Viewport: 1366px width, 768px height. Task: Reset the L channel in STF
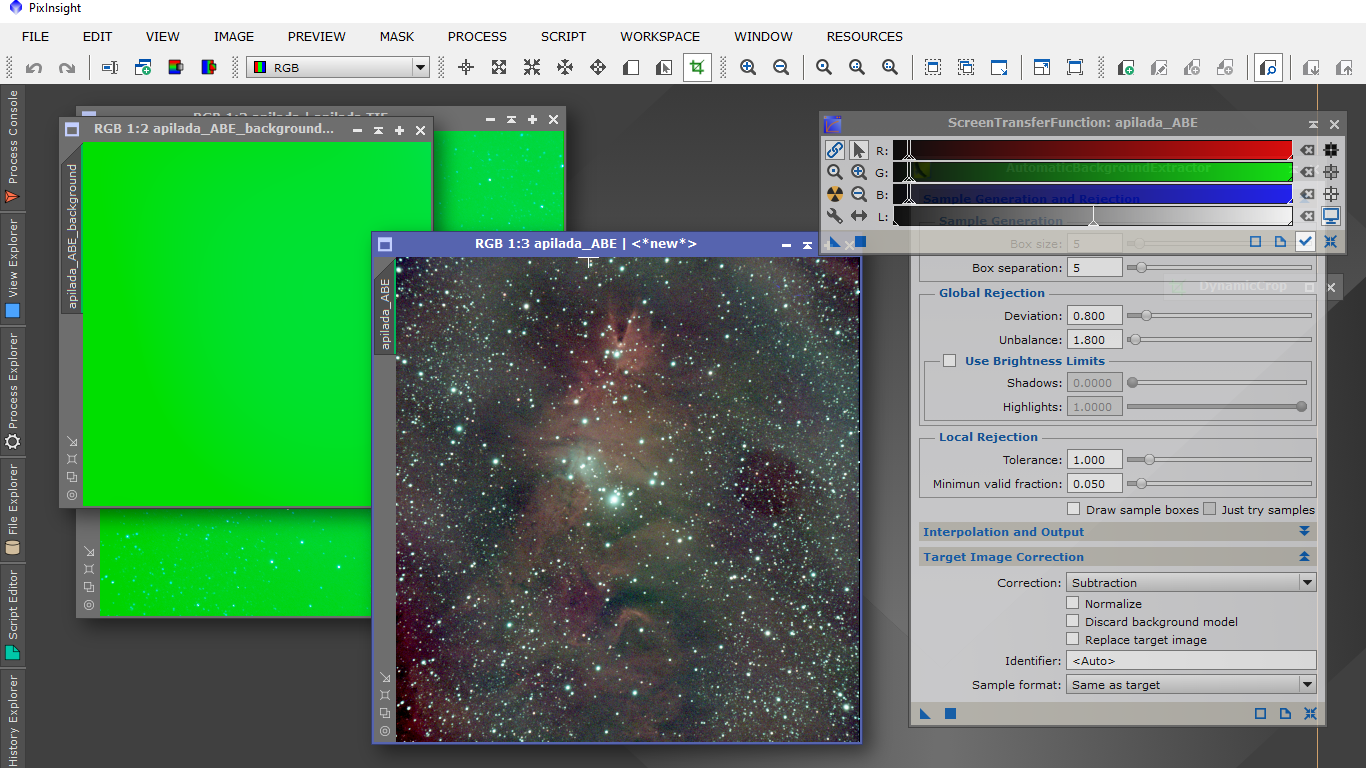[x=1307, y=216]
